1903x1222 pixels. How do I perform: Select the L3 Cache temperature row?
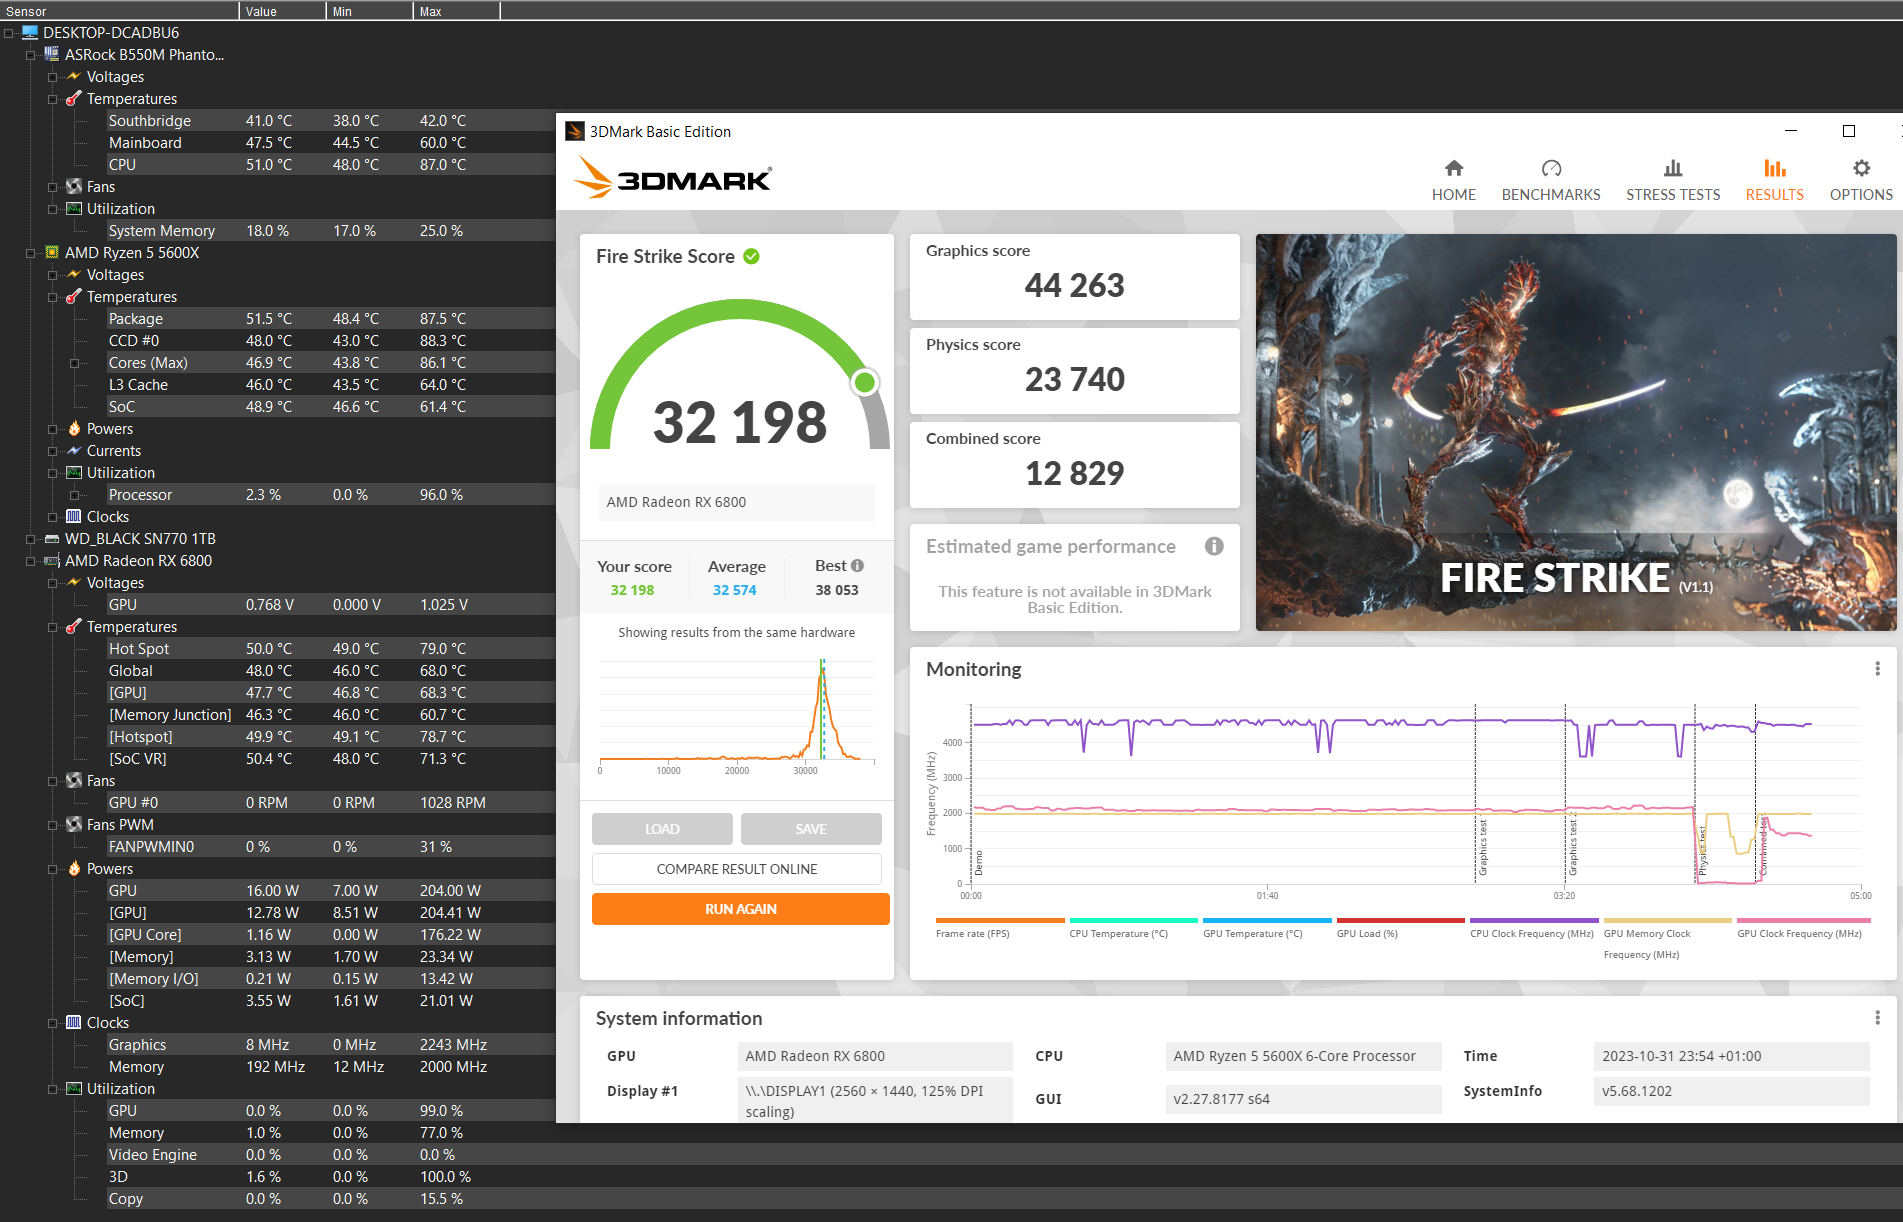331,385
